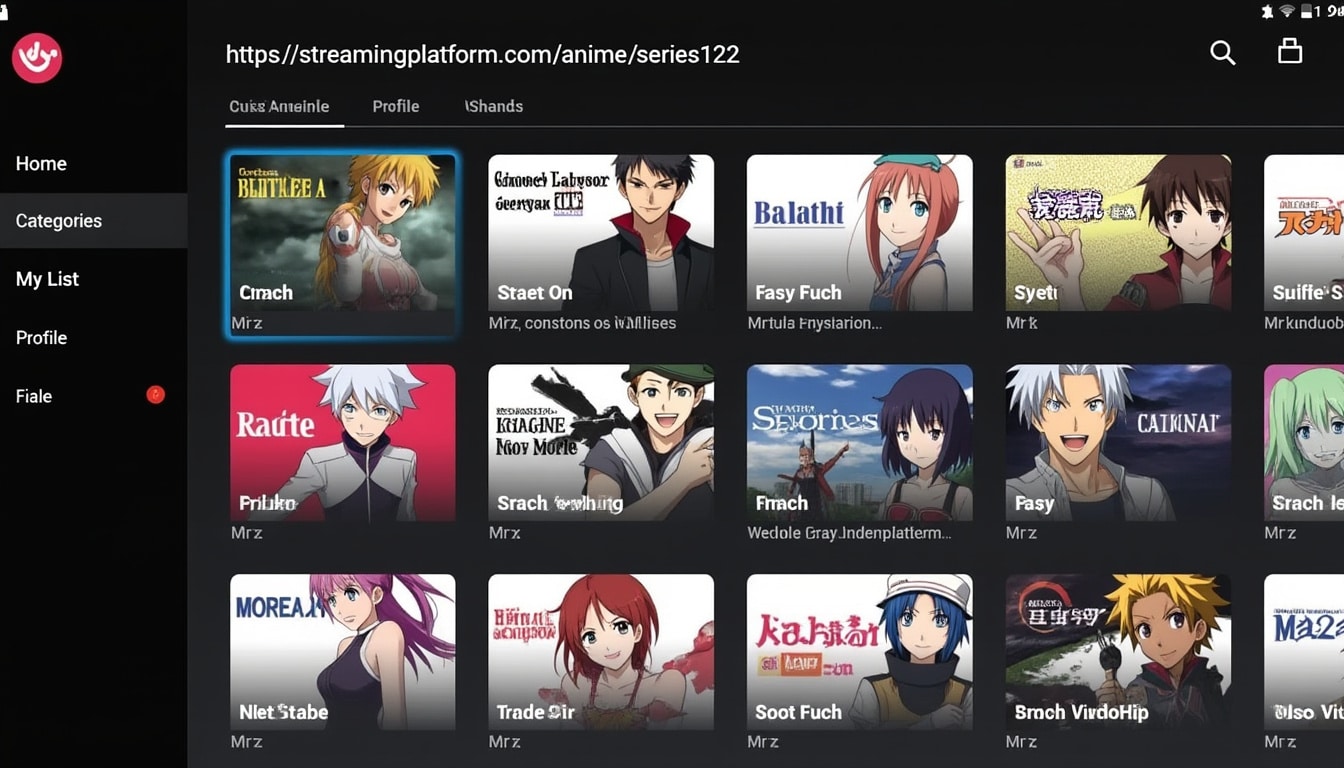Click the bag icon beside the search icon
The height and width of the screenshot is (768, 1344).
pos(1290,51)
